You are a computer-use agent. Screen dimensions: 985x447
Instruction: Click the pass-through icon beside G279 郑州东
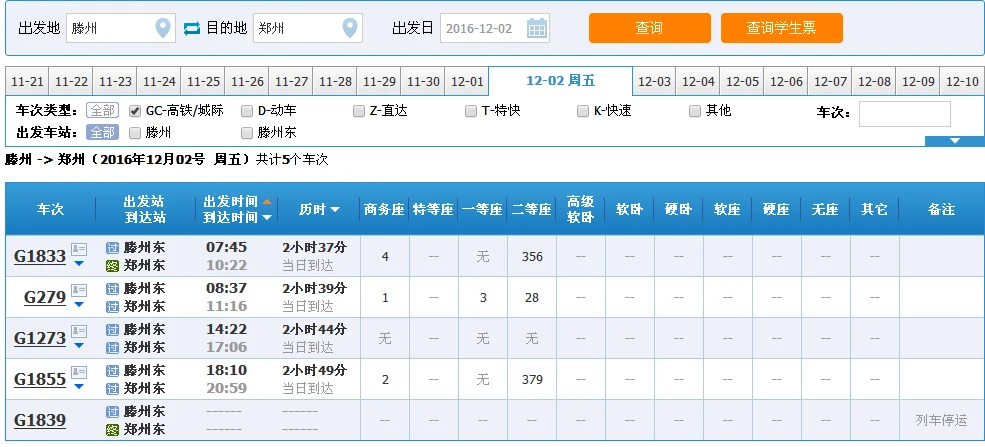[112, 306]
